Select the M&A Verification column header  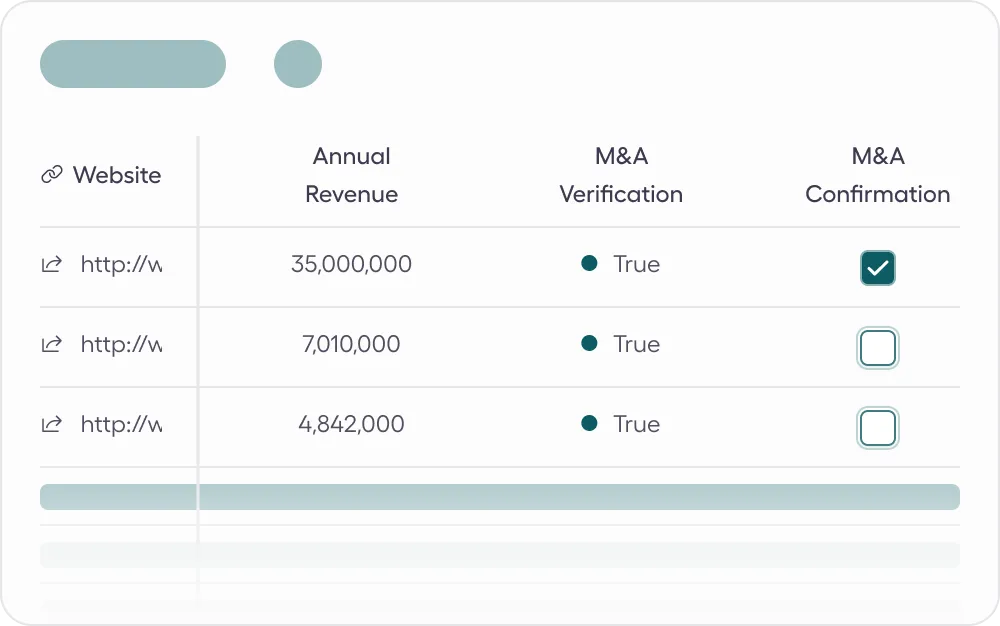tap(620, 175)
